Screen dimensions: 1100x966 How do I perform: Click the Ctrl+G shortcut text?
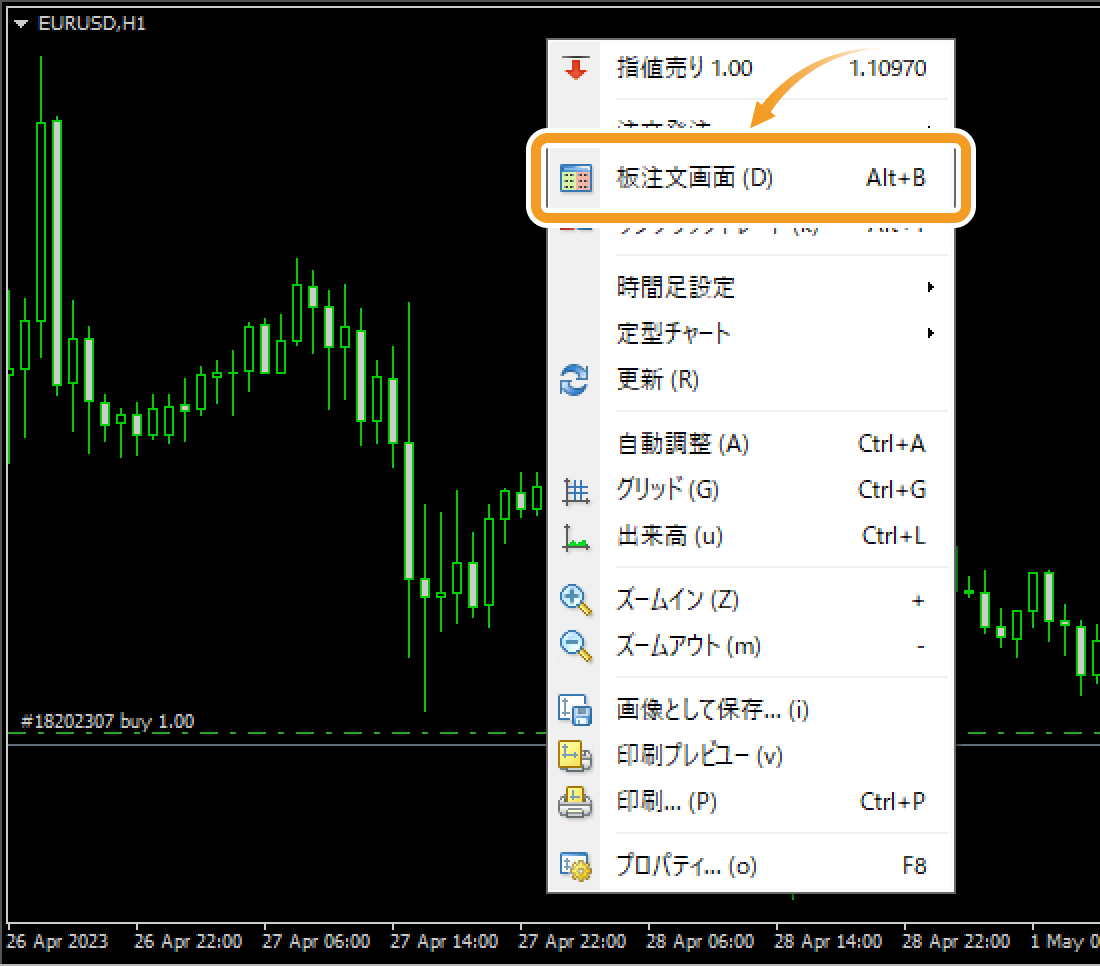[x=892, y=490]
